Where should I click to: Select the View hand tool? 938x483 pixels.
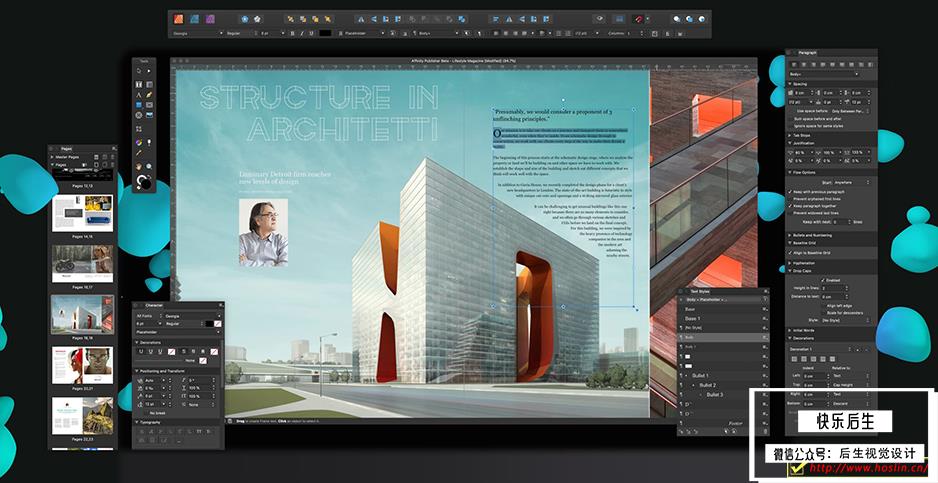(x=138, y=166)
